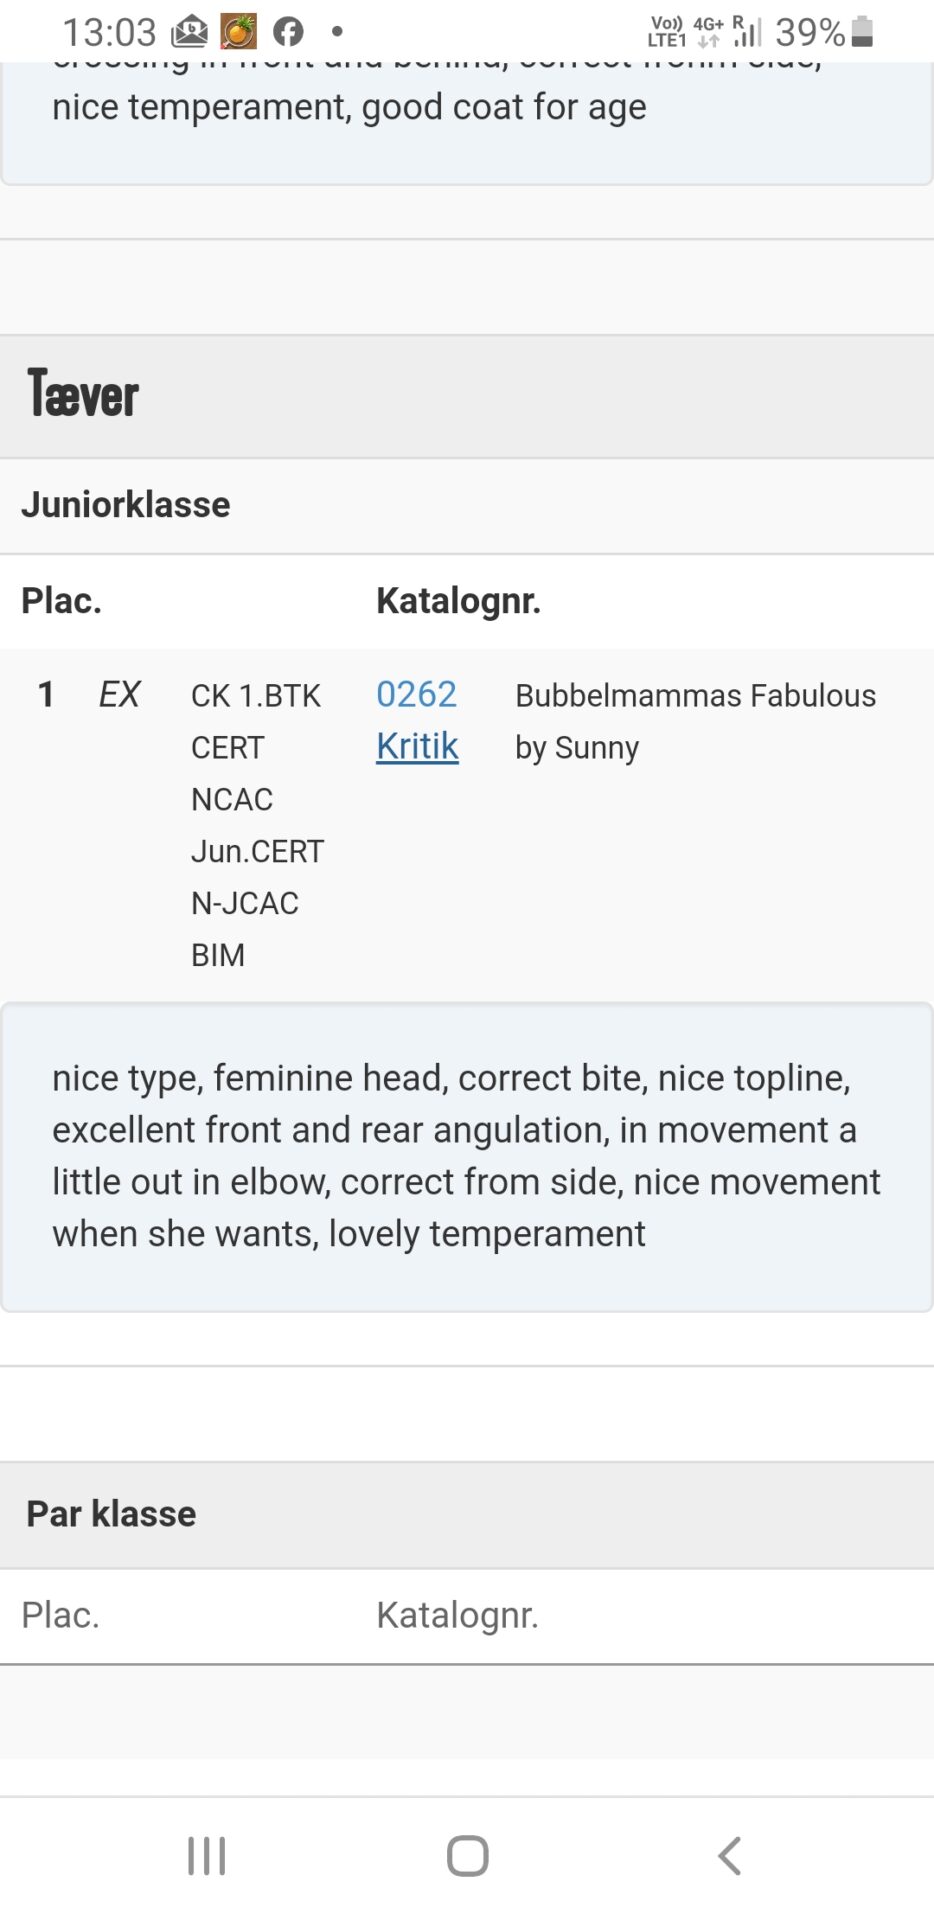Tap the orange game notification icon
The width and height of the screenshot is (934, 1920).
point(238,32)
